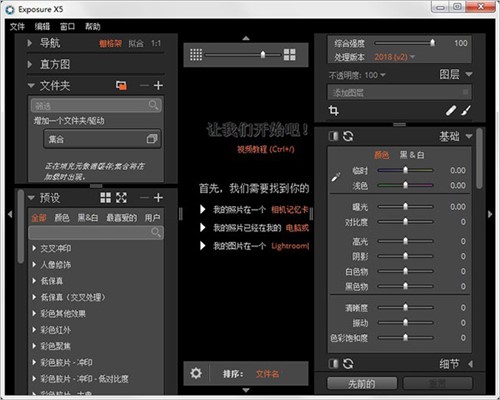Click the 添加图层 field

pos(399,92)
